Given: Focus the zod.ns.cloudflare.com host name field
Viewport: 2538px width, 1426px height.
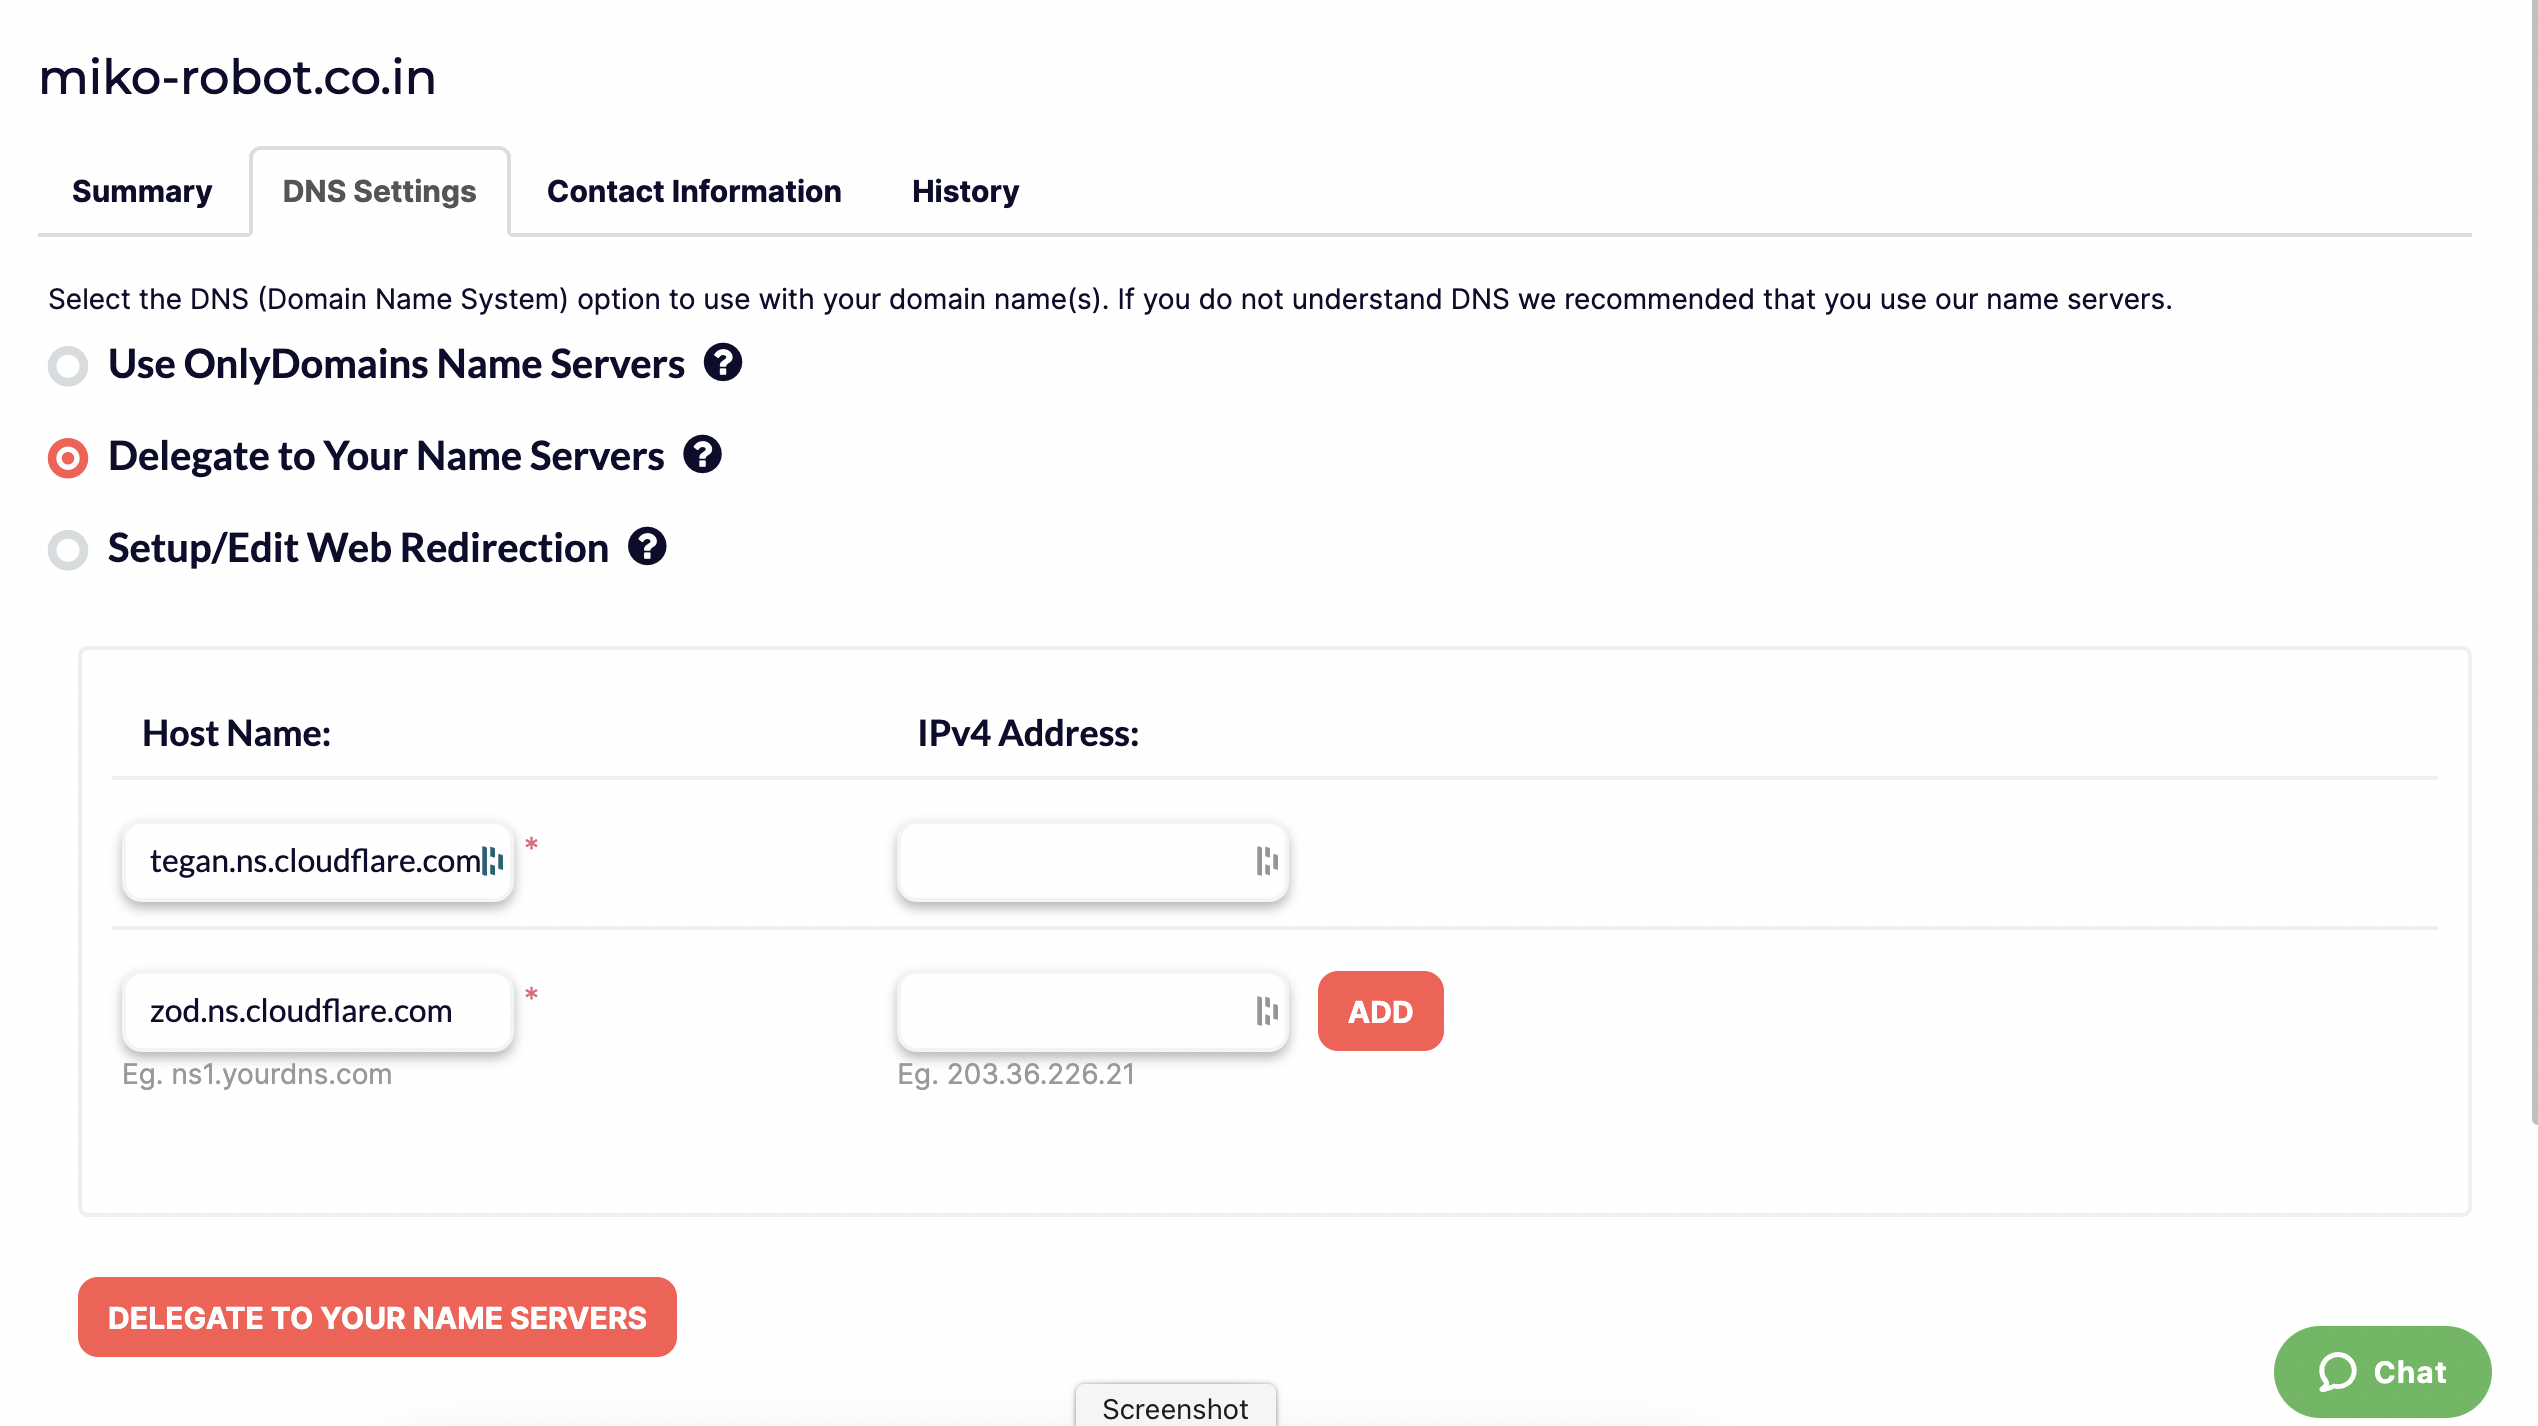Looking at the screenshot, I should (x=318, y=1011).
